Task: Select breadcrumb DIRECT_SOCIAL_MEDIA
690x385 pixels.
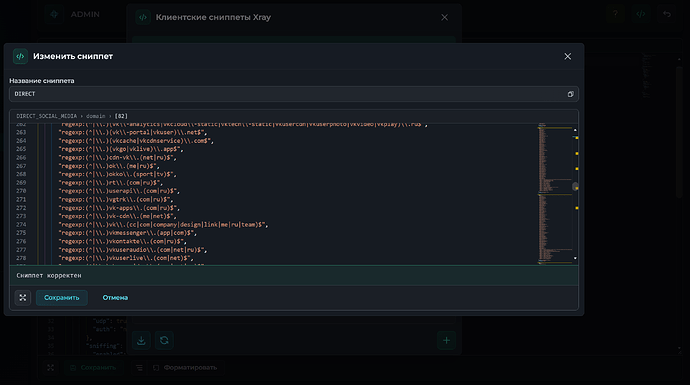Action: pyautogui.click(x=47, y=116)
